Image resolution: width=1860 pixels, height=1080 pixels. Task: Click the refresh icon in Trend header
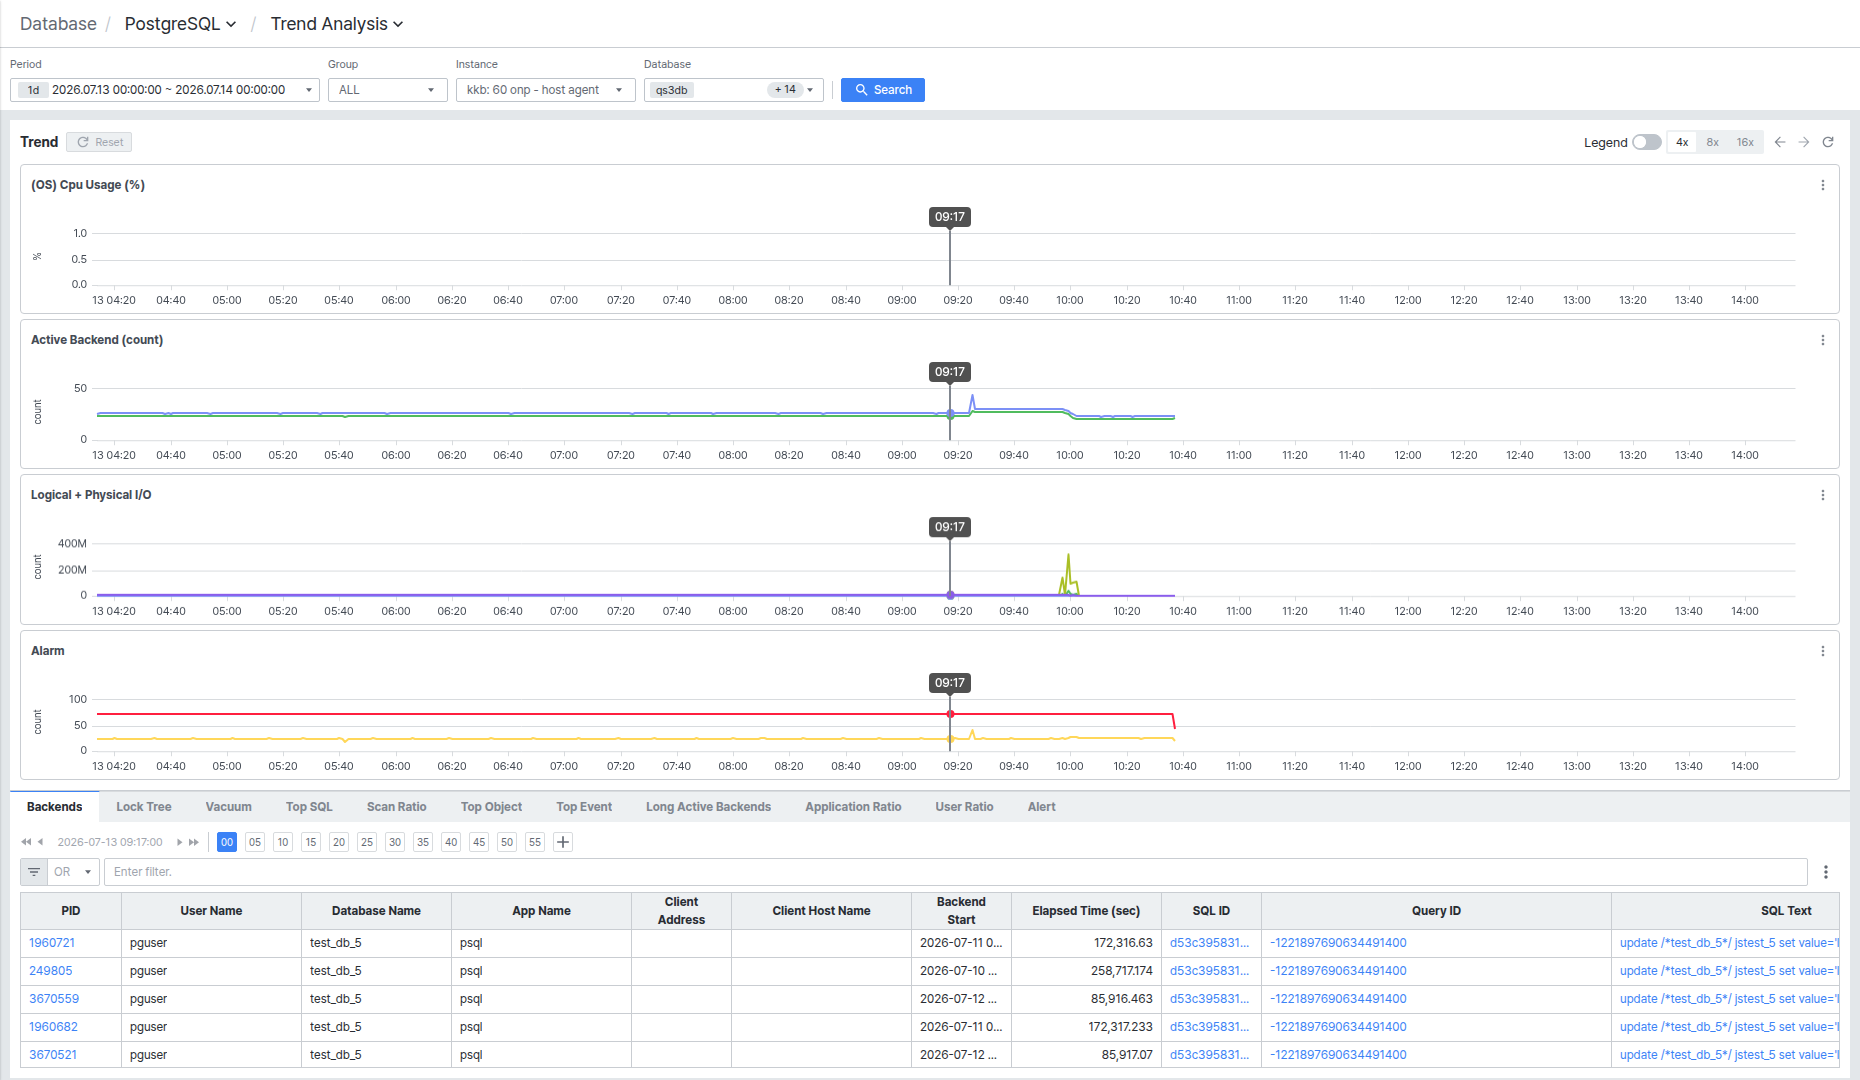click(x=1828, y=142)
